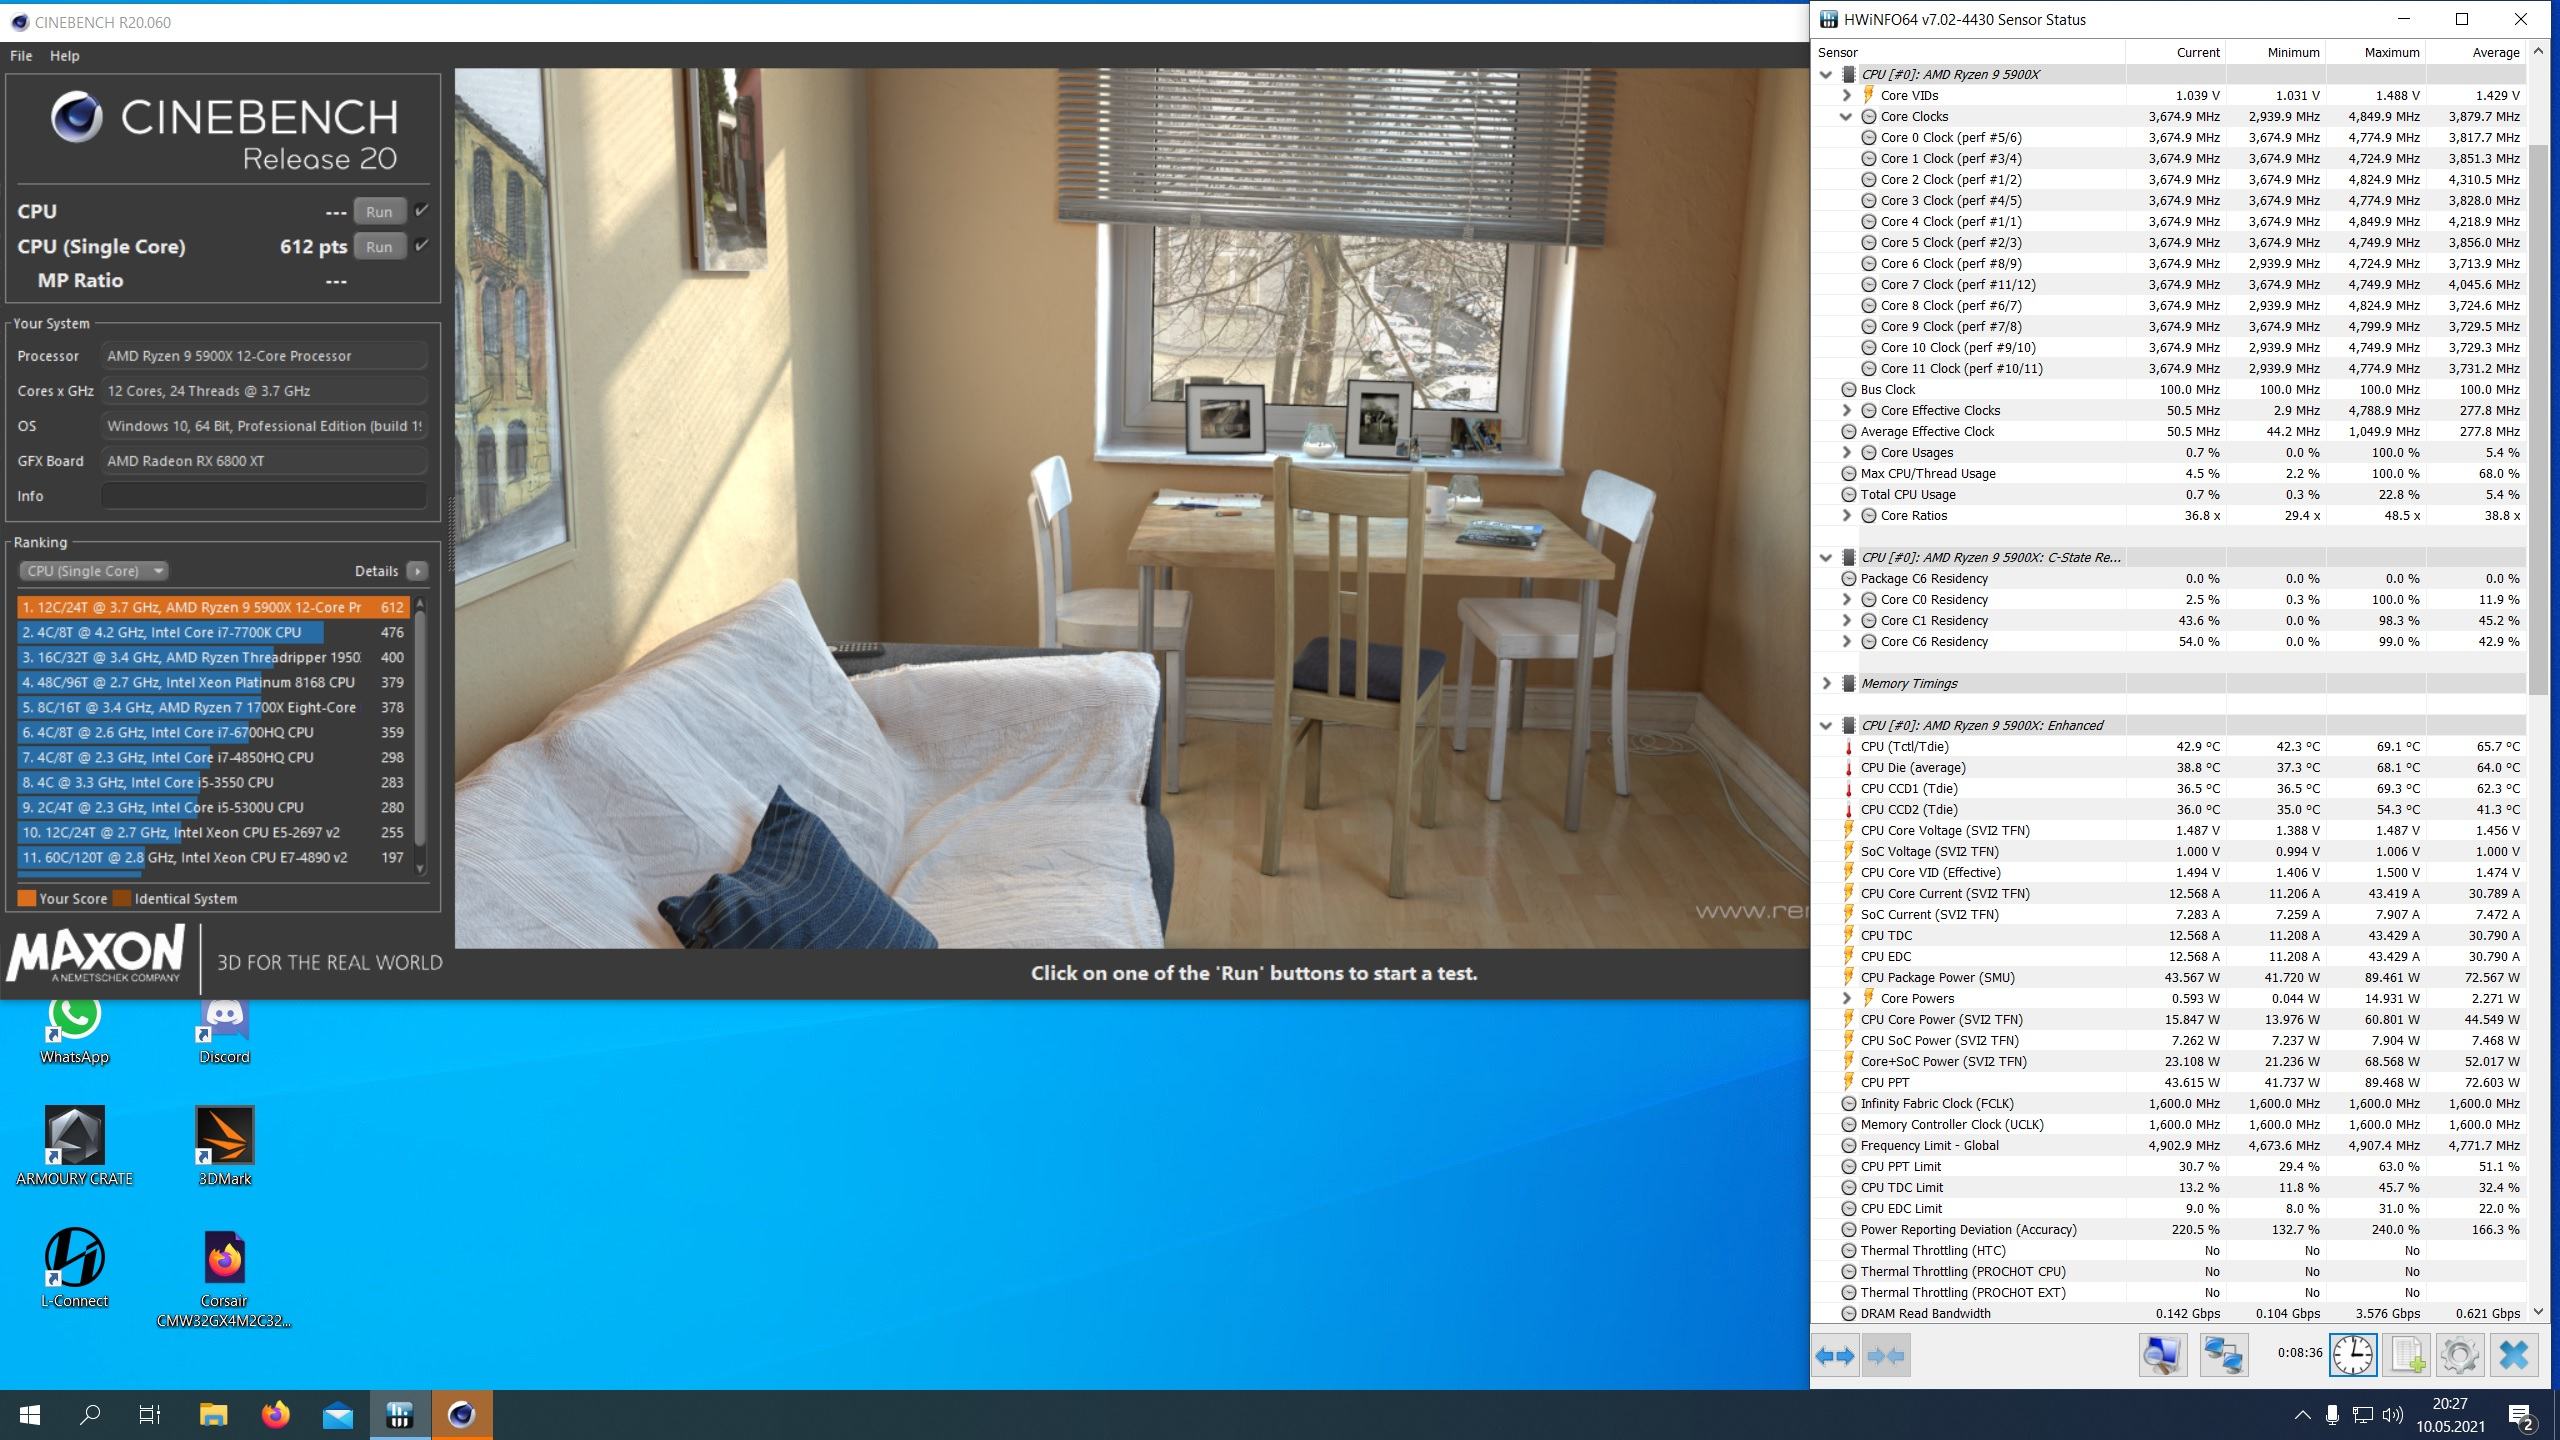Open Task View on taskbar
Image resolution: width=2560 pixels, height=1440 pixels.
point(150,1415)
